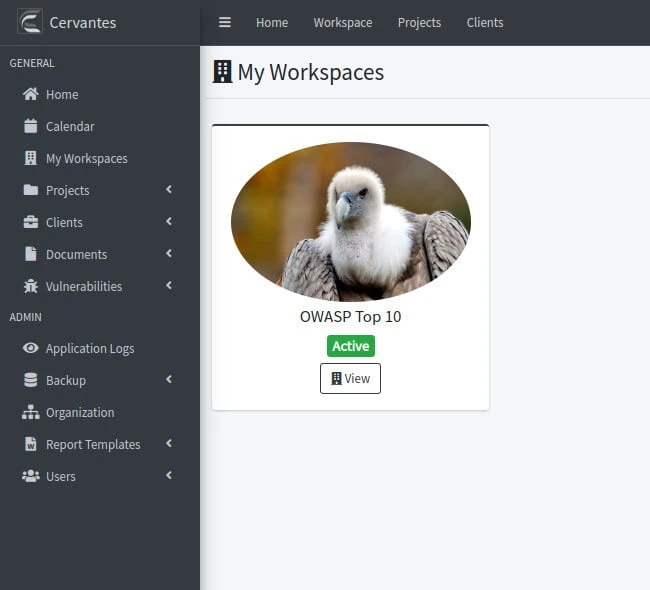The height and width of the screenshot is (590, 650).
Task: Go to Clients in top navbar
Action: [485, 22]
